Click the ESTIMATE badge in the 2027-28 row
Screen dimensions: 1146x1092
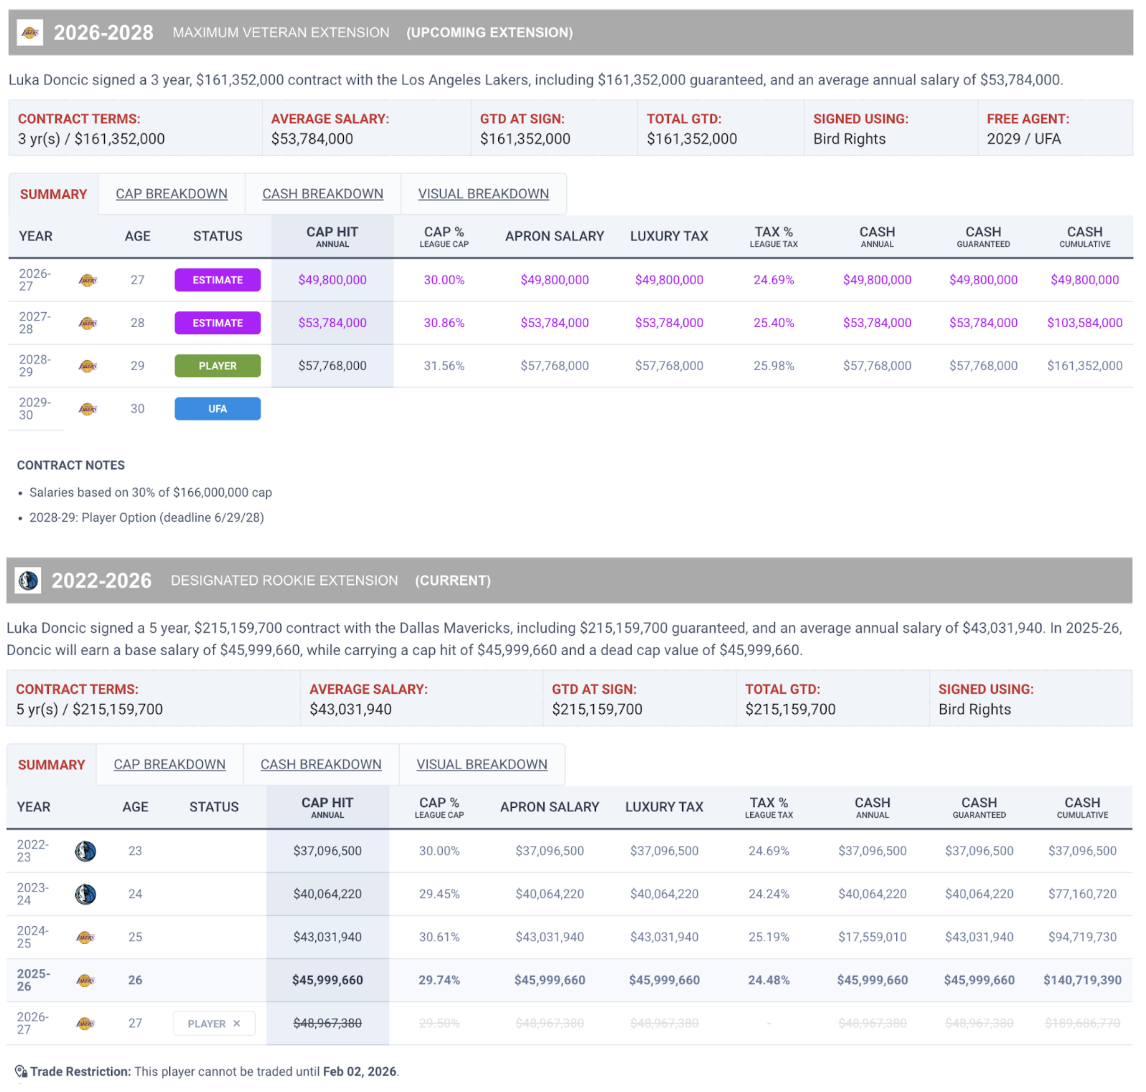pos(217,323)
